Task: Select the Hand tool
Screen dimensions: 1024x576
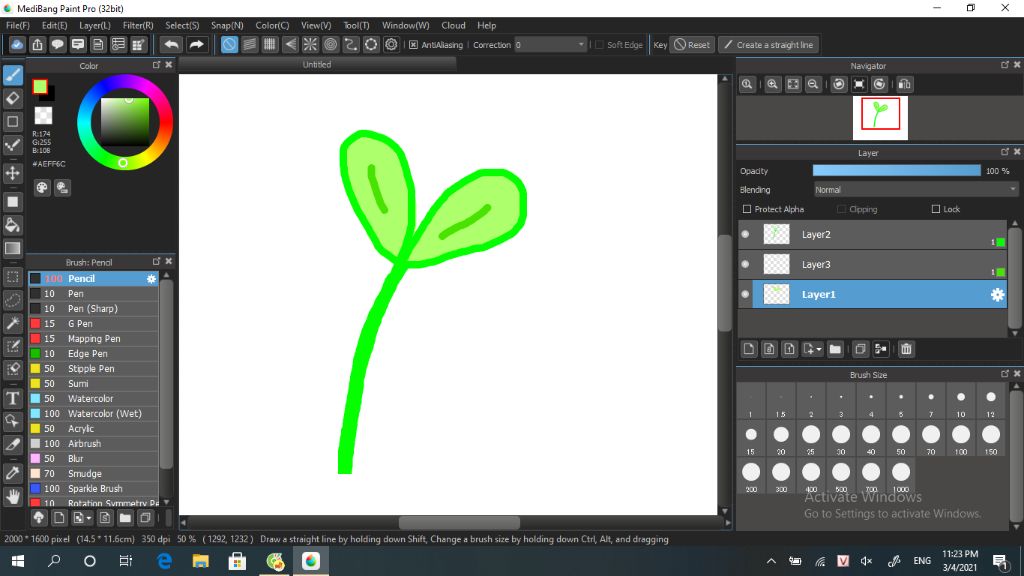Action: pyautogui.click(x=12, y=497)
